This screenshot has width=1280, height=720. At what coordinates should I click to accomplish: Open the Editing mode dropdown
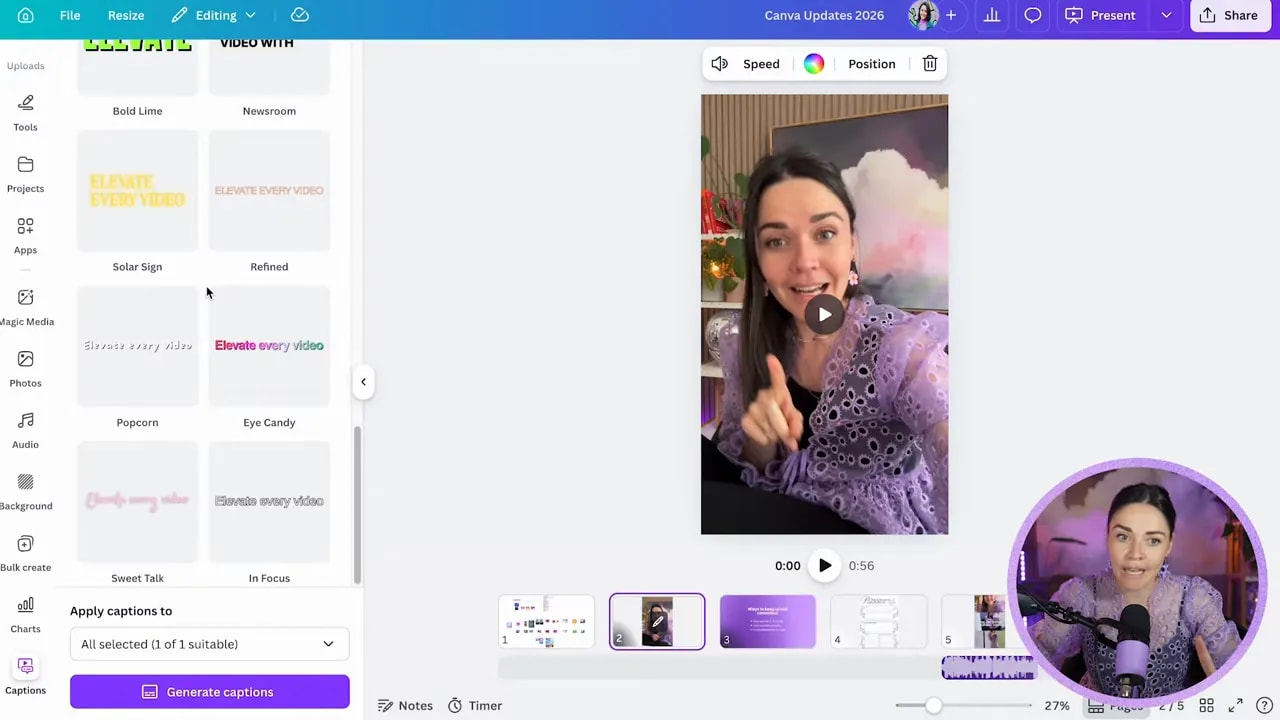[214, 15]
